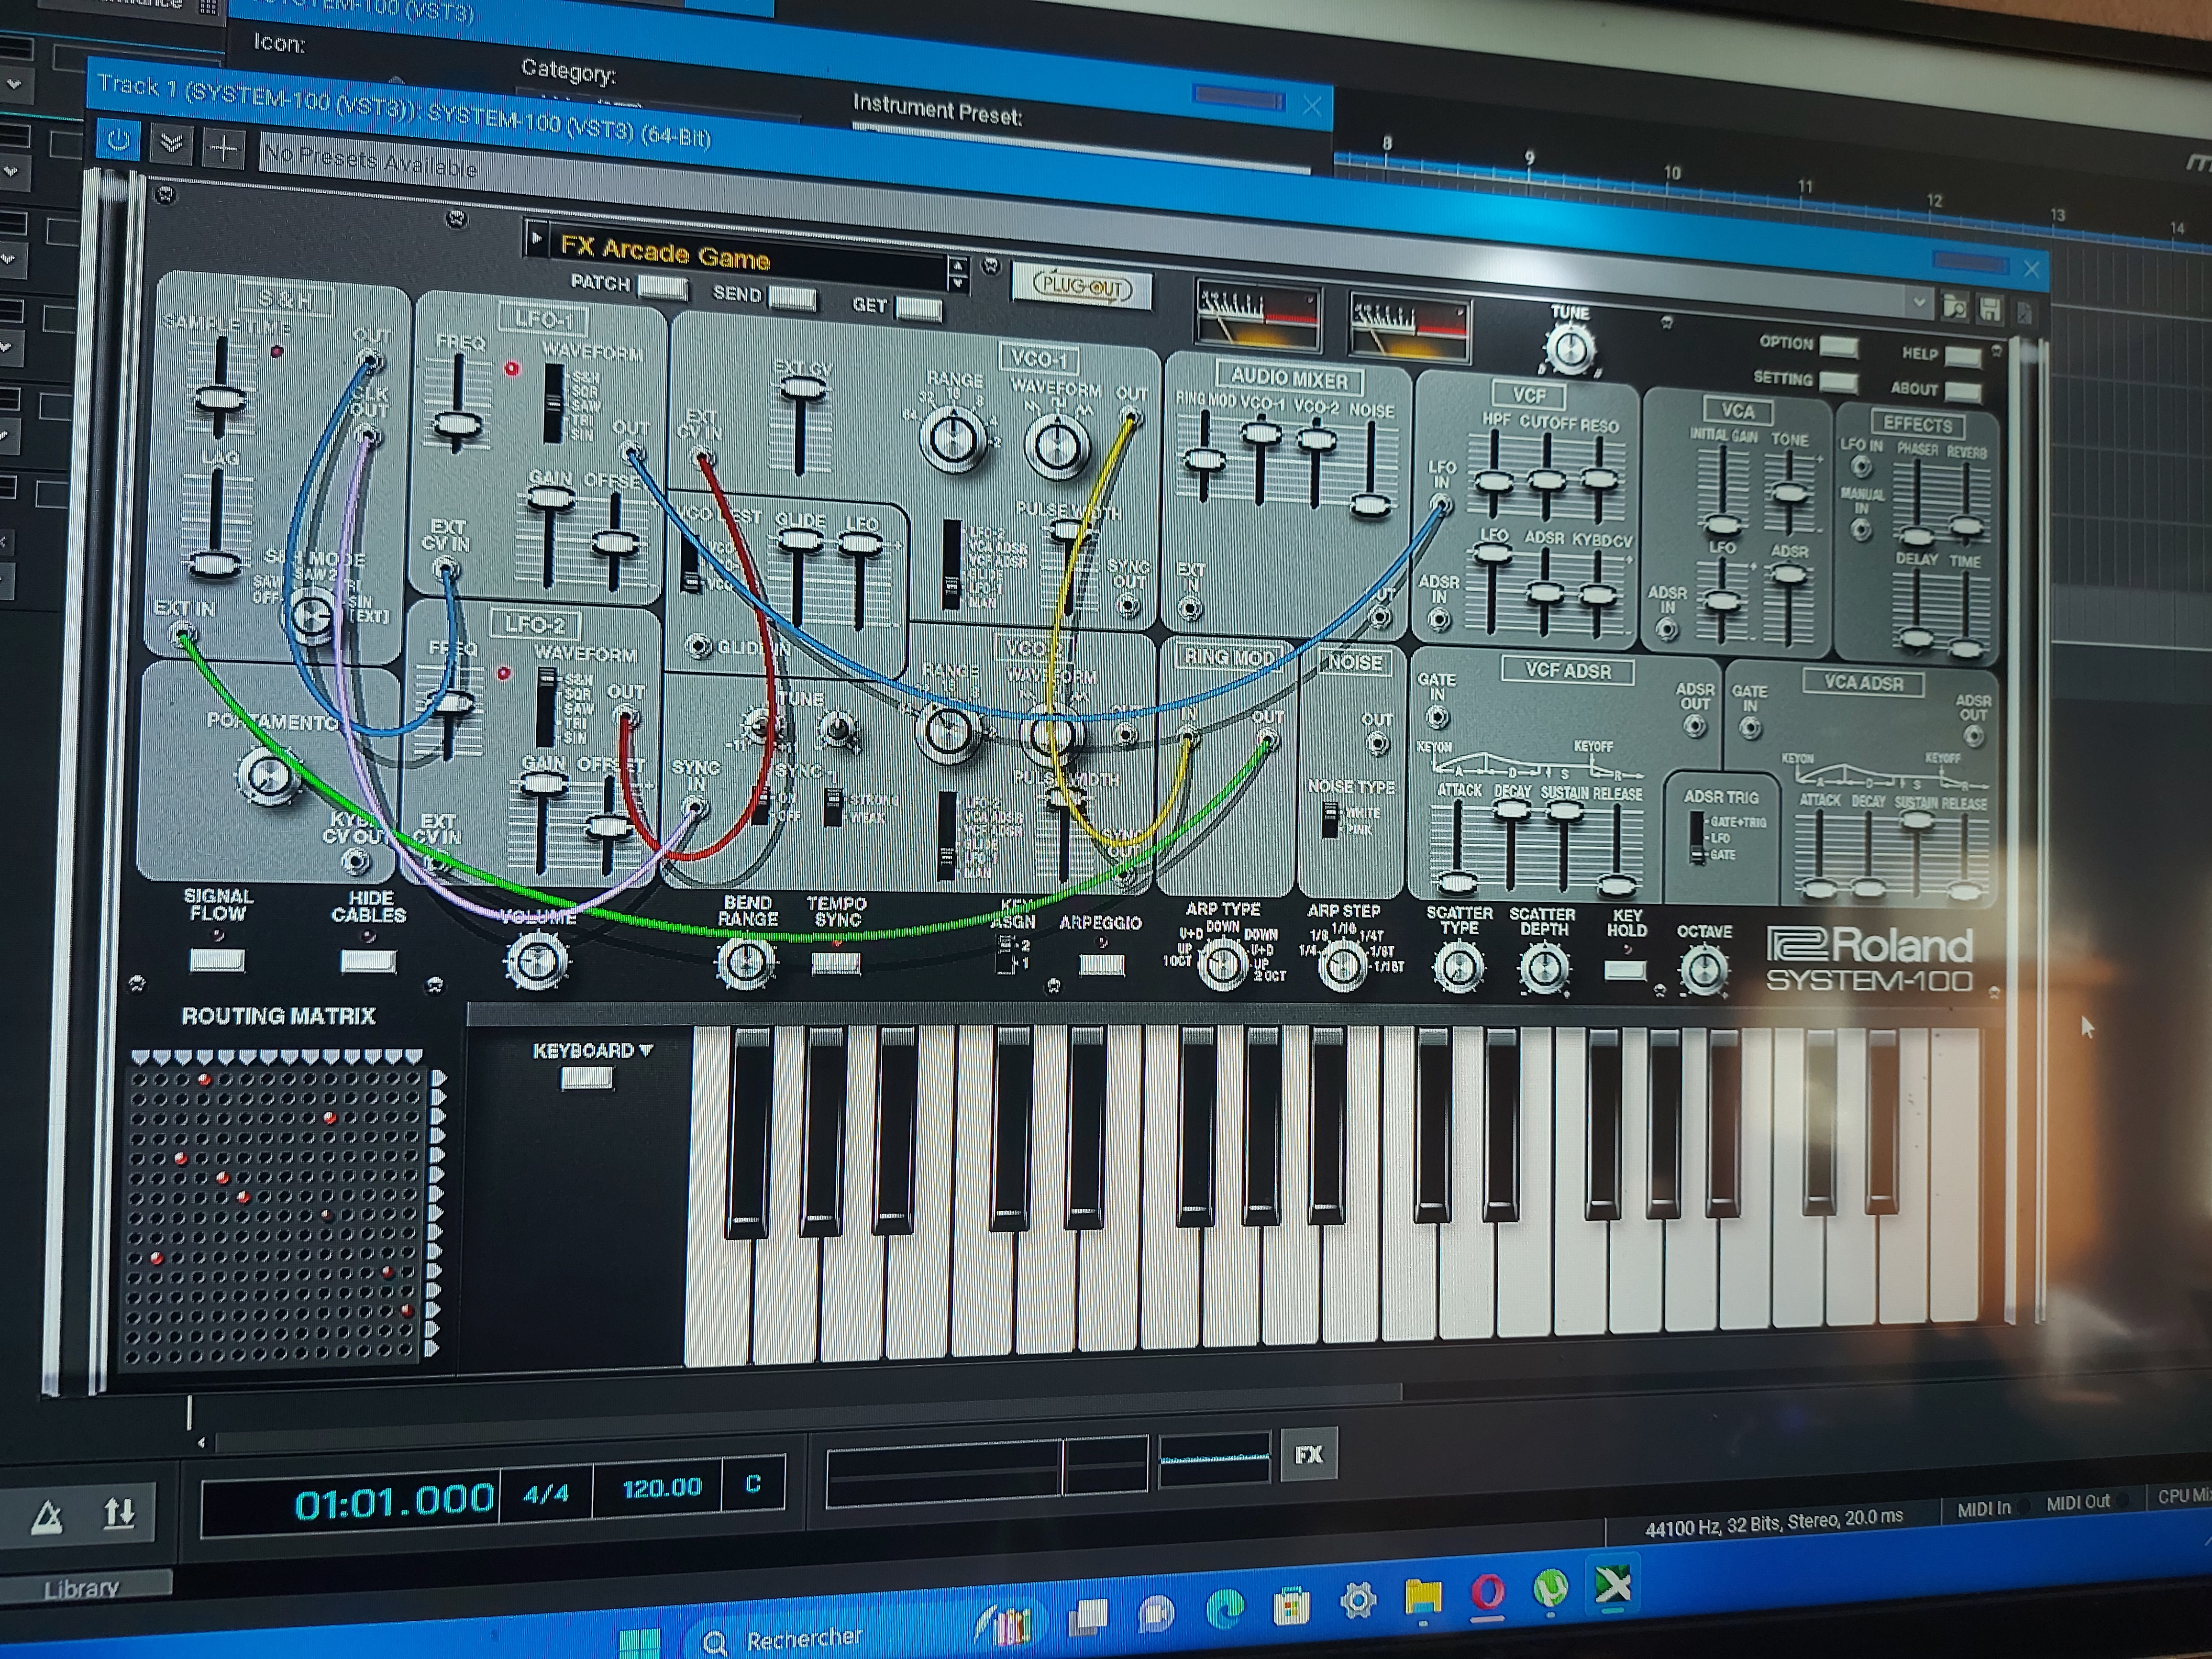Toggle the TEMPO SYNC button
This screenshot has height=1659, width=2212.
[836, 963]
